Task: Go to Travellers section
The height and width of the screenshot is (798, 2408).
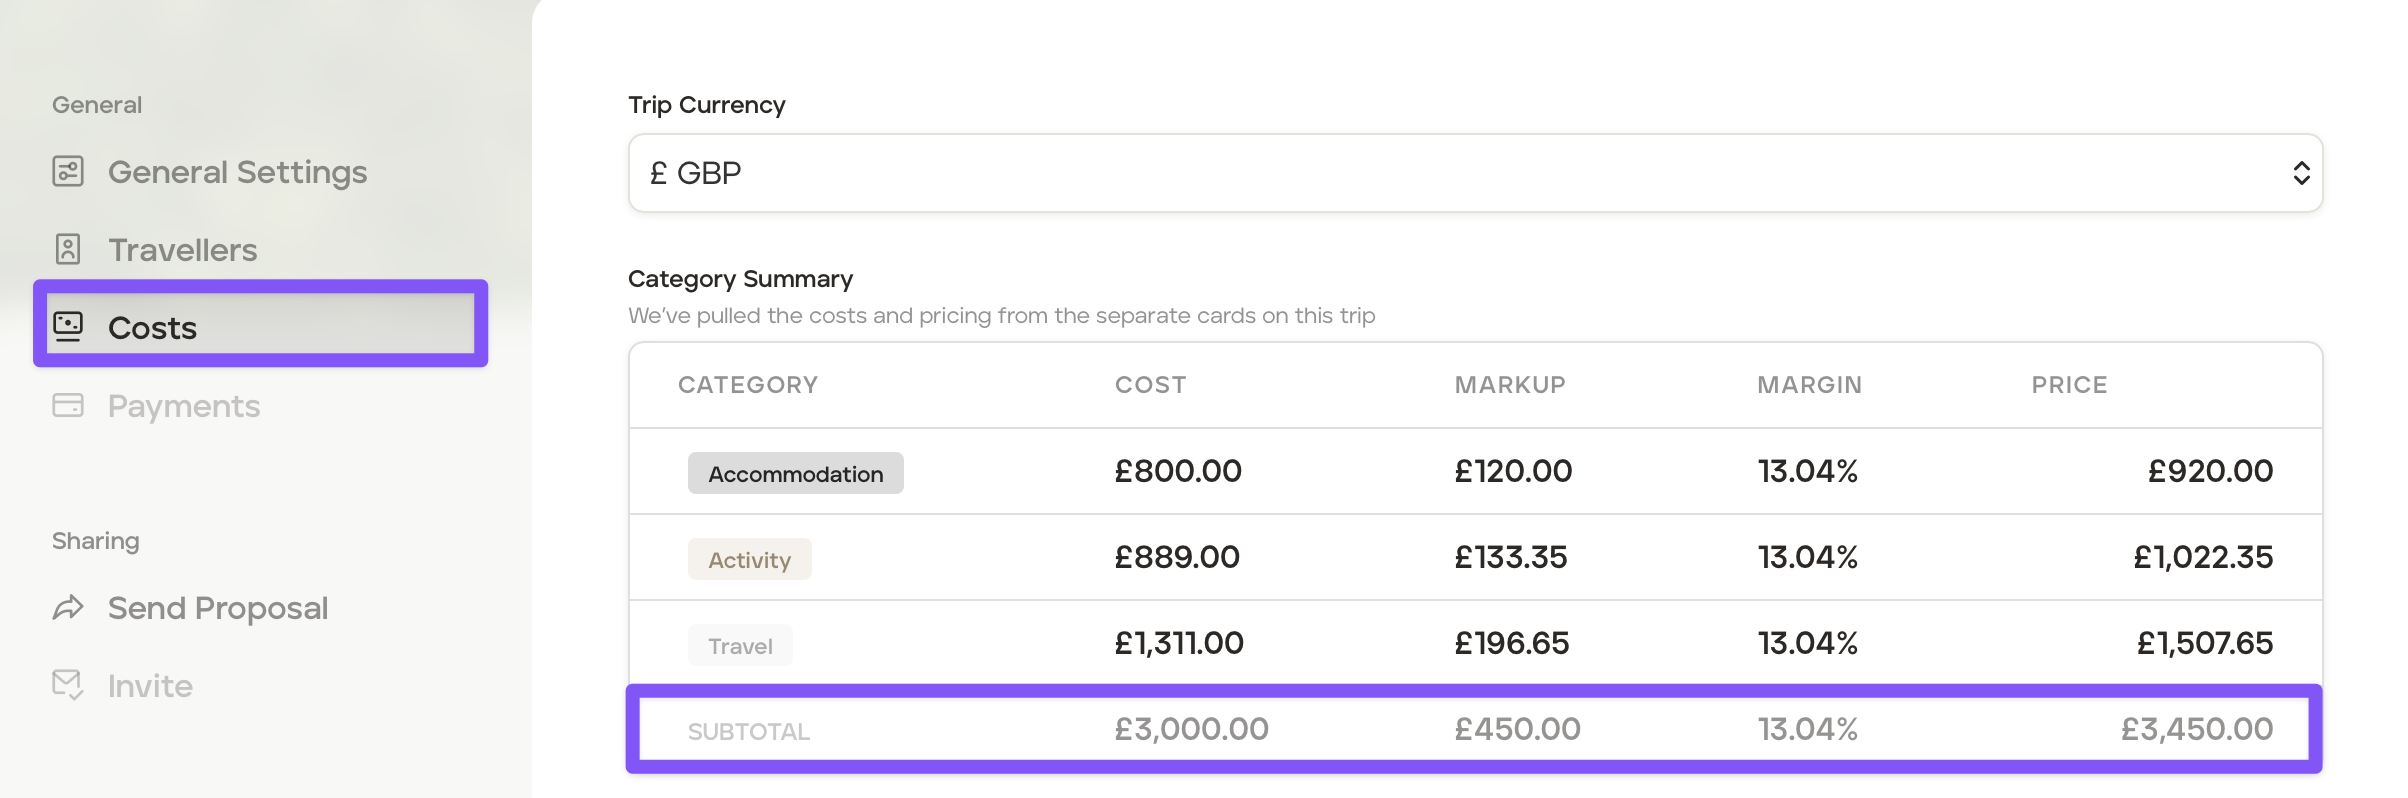Action: coord(182,250)
